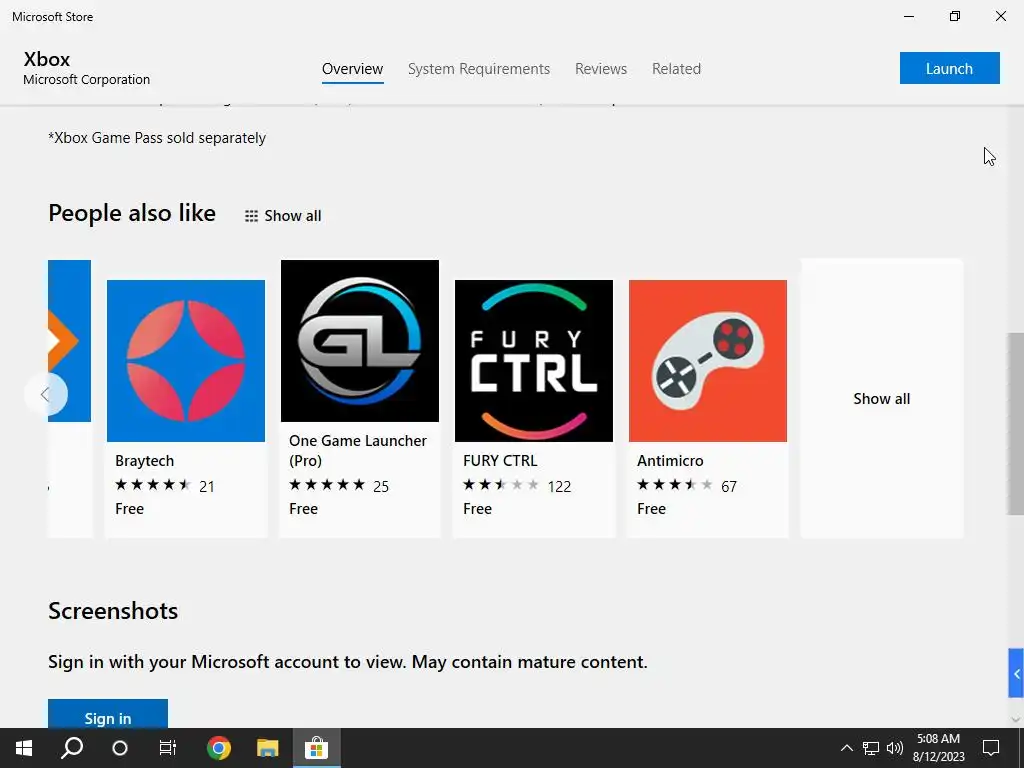
Task: Open taskbar Search magnifier
Action: point(72,748)
